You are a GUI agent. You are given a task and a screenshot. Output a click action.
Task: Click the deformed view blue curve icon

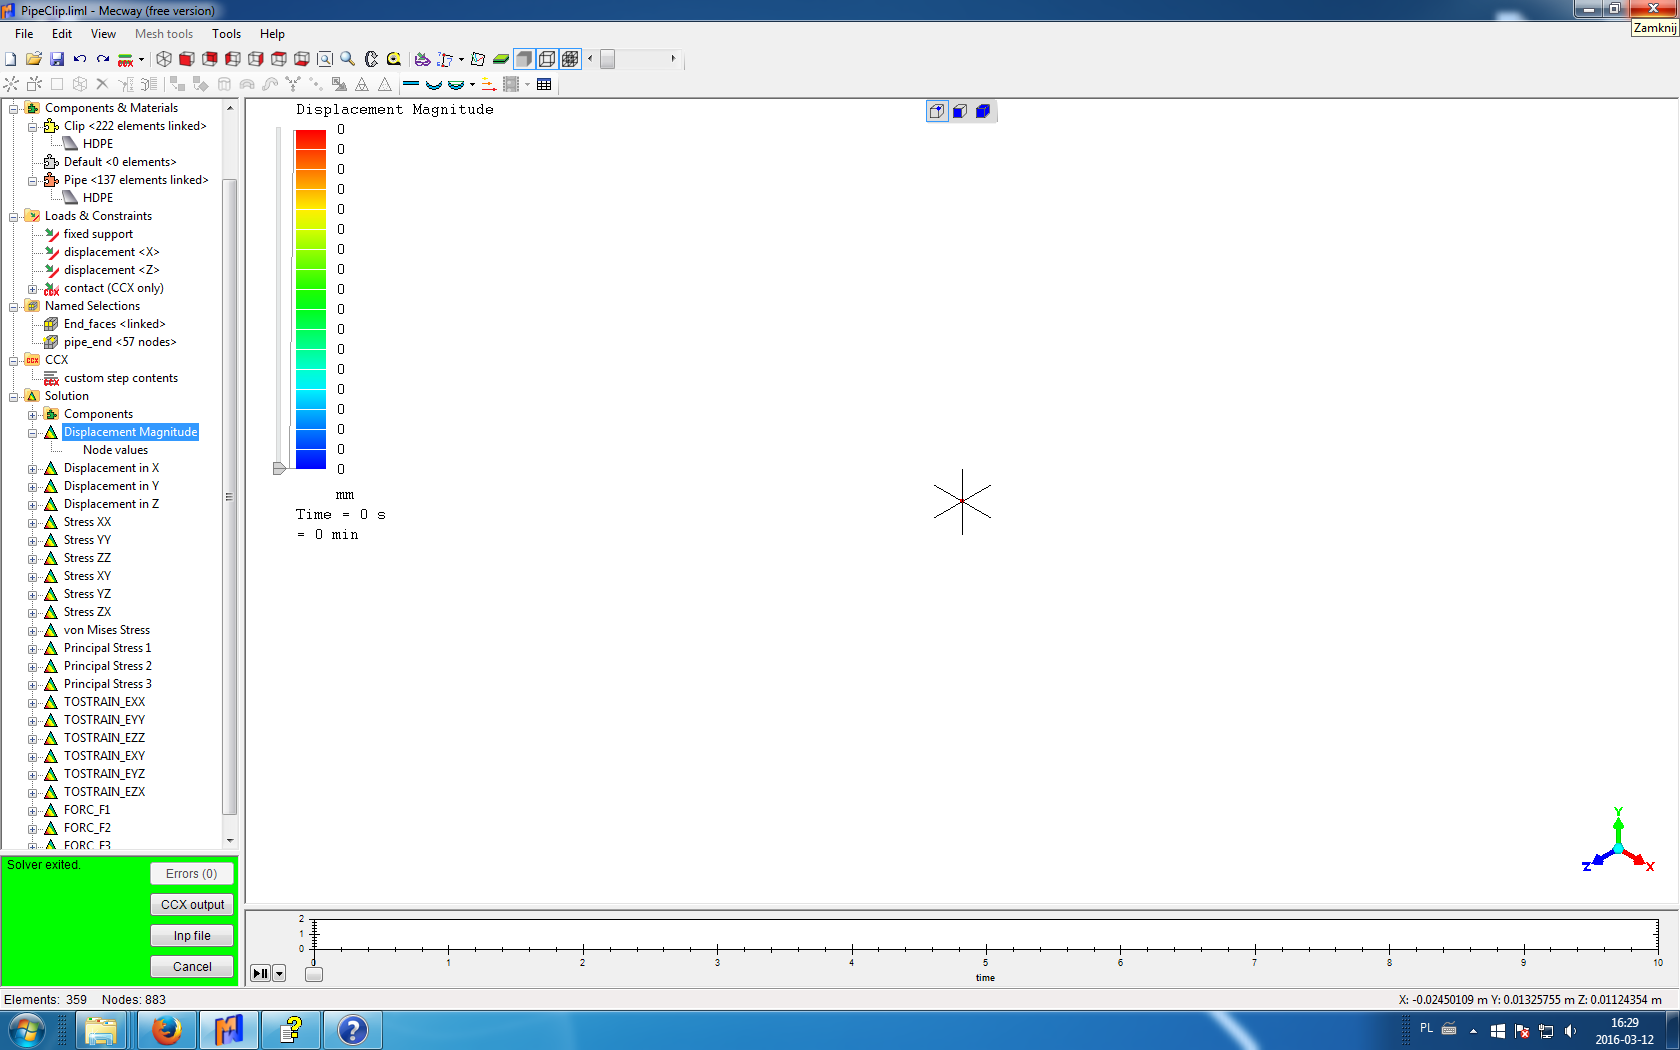[x=434, y=84]
